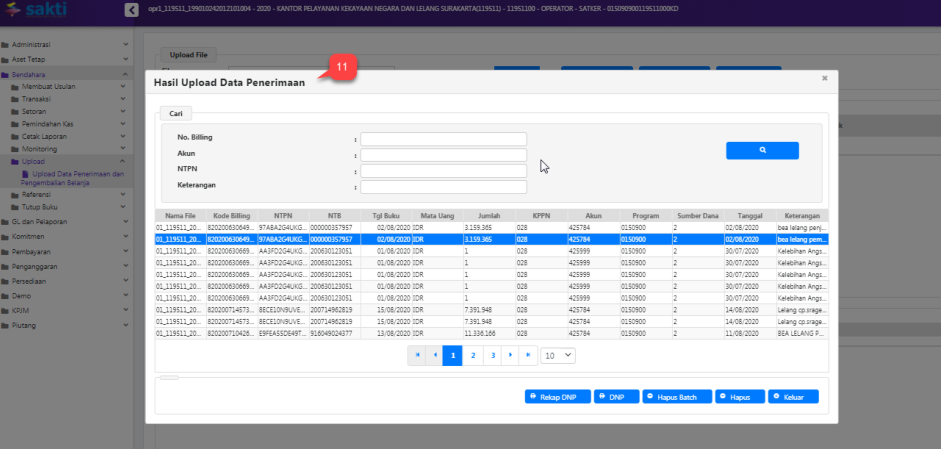Go to the next results page
The height and width of the screenshot is (449, 941).
coord(510,355)
